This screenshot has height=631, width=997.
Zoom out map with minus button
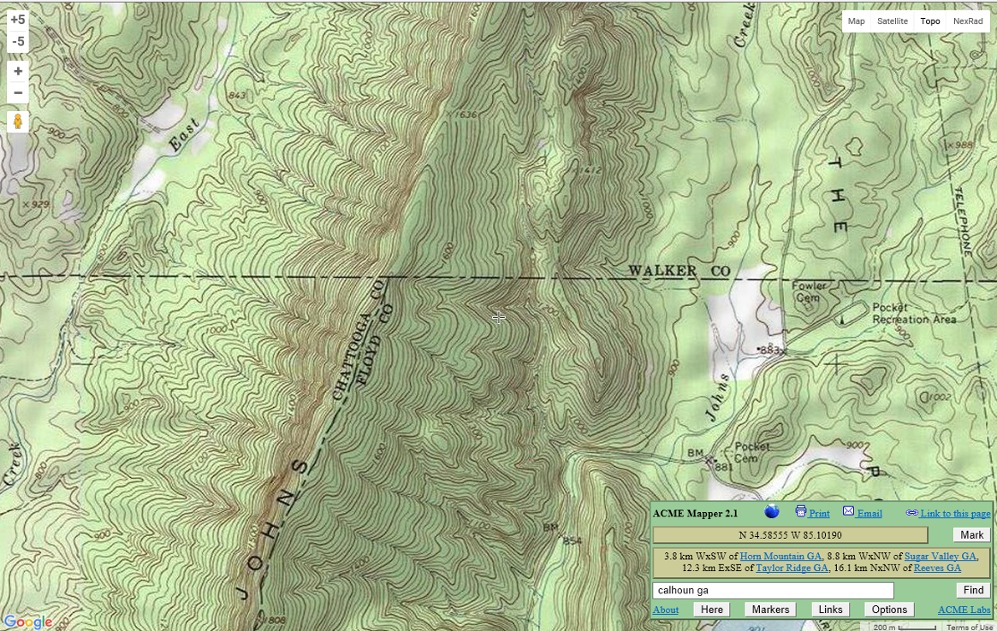coord(18,93)
